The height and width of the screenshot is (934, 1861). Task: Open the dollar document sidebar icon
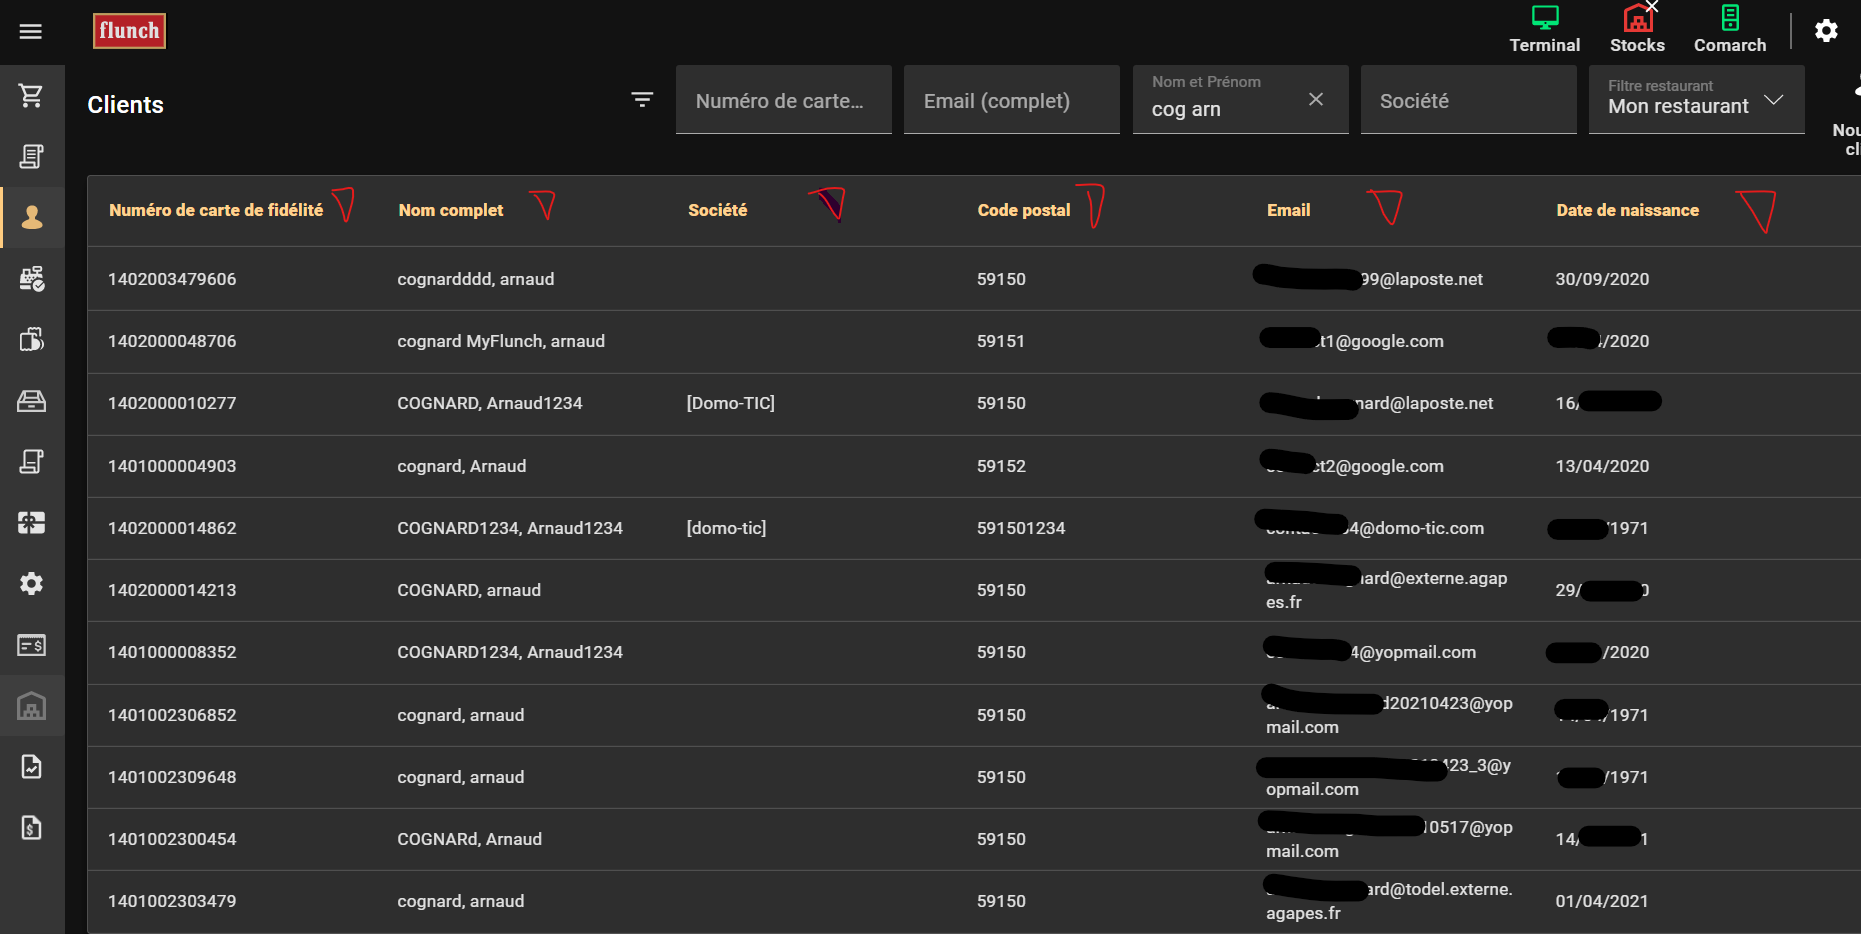[32, 828]
